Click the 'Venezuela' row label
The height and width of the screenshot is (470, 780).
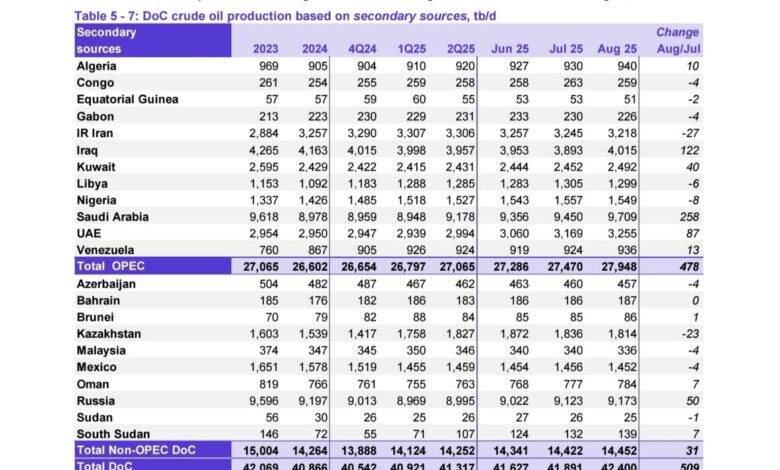(108, 251)
